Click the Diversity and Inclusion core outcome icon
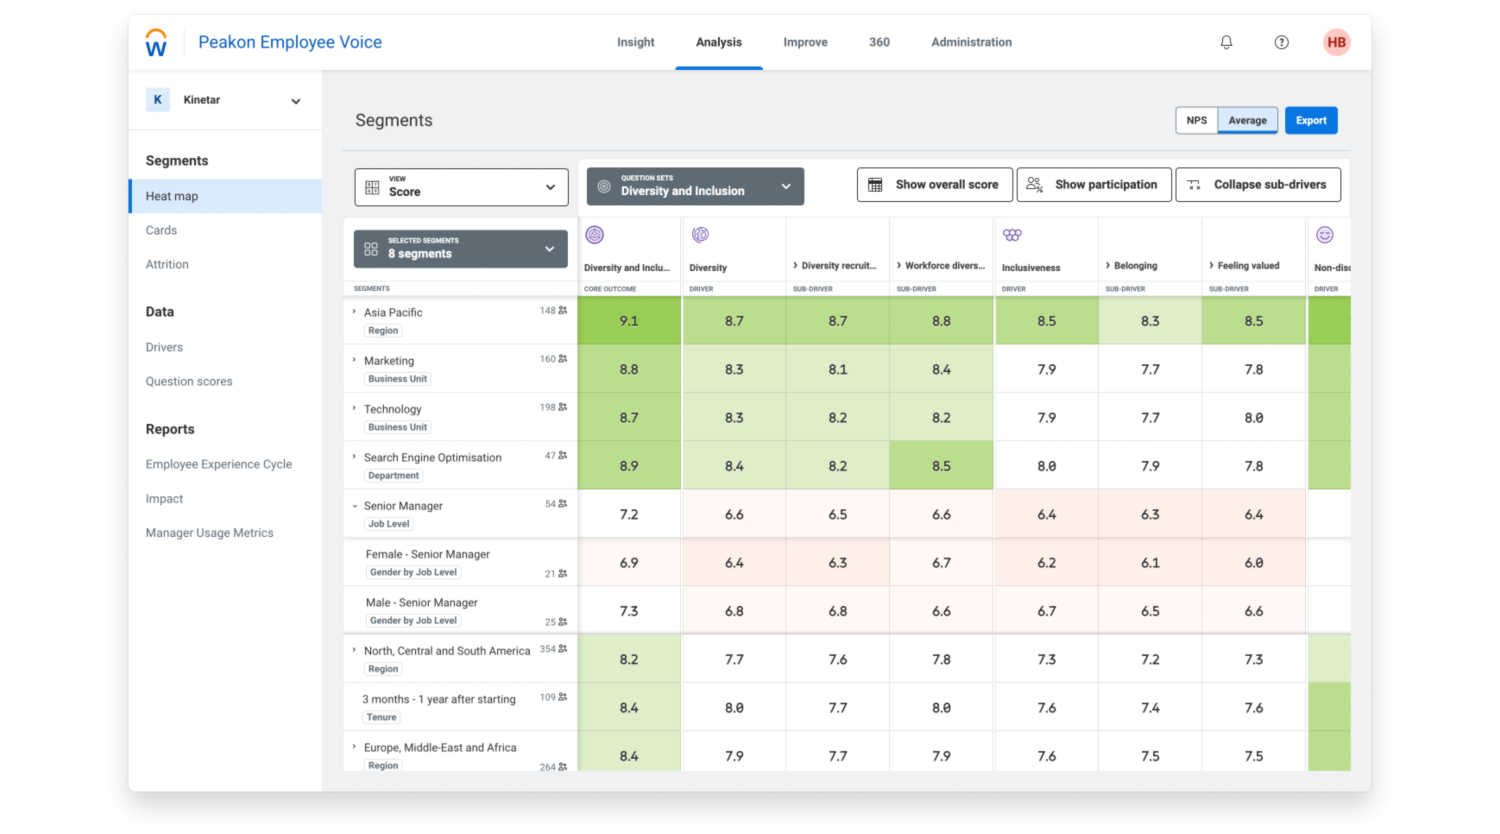Screen dimensions: 1500x834 tap(595, 235)
